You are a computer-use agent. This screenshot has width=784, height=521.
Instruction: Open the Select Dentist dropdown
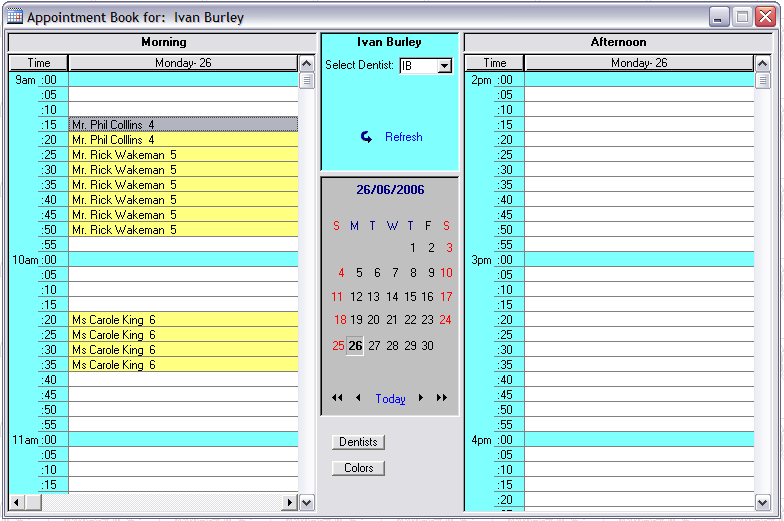click(444, 66)
